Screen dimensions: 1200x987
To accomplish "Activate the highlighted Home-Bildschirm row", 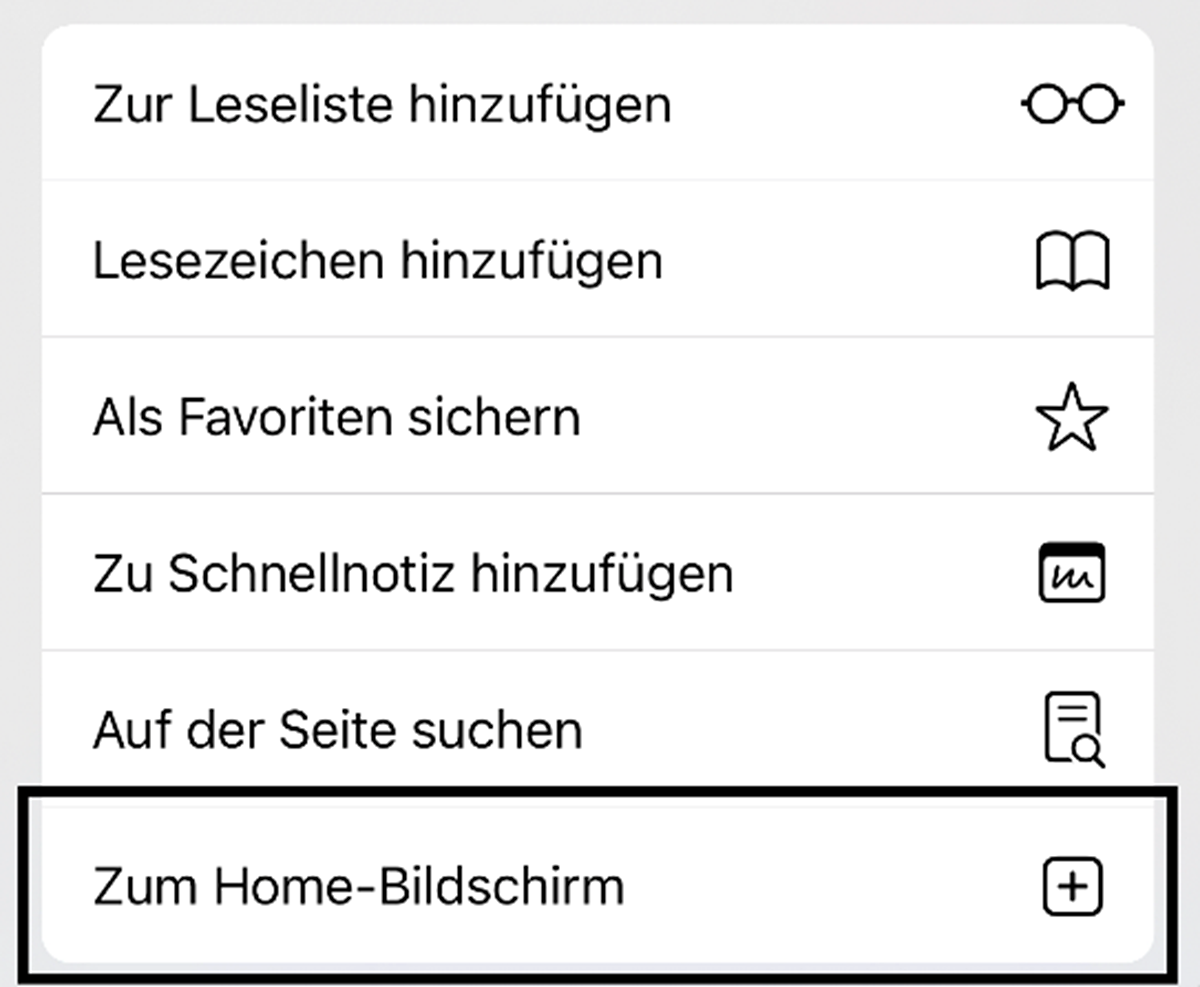I will point(599,886).
